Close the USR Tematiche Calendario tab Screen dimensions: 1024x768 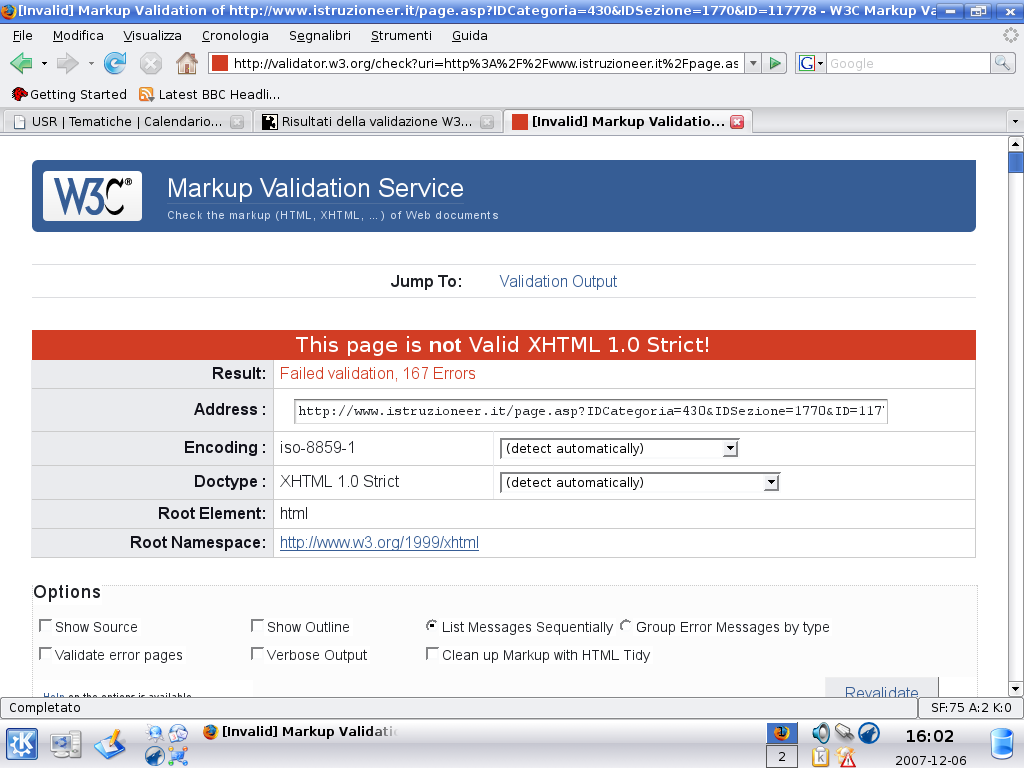tap(237, 122)
